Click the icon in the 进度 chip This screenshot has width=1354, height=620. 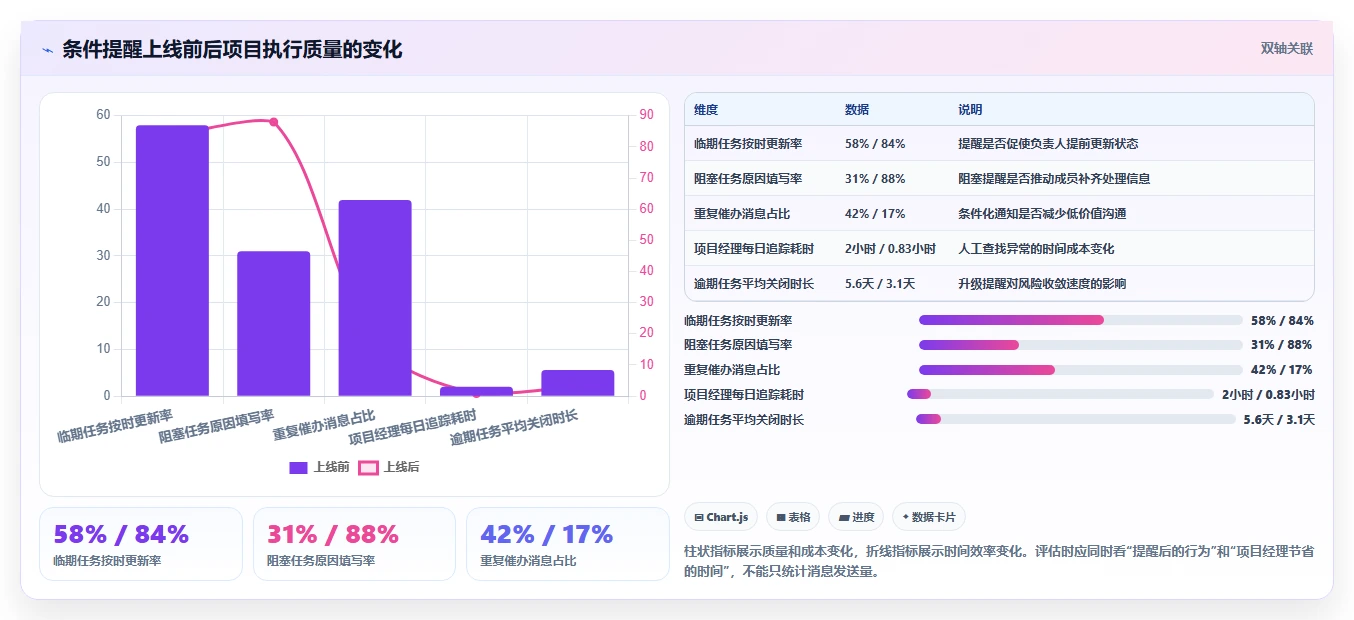click(x=843, y=518)
